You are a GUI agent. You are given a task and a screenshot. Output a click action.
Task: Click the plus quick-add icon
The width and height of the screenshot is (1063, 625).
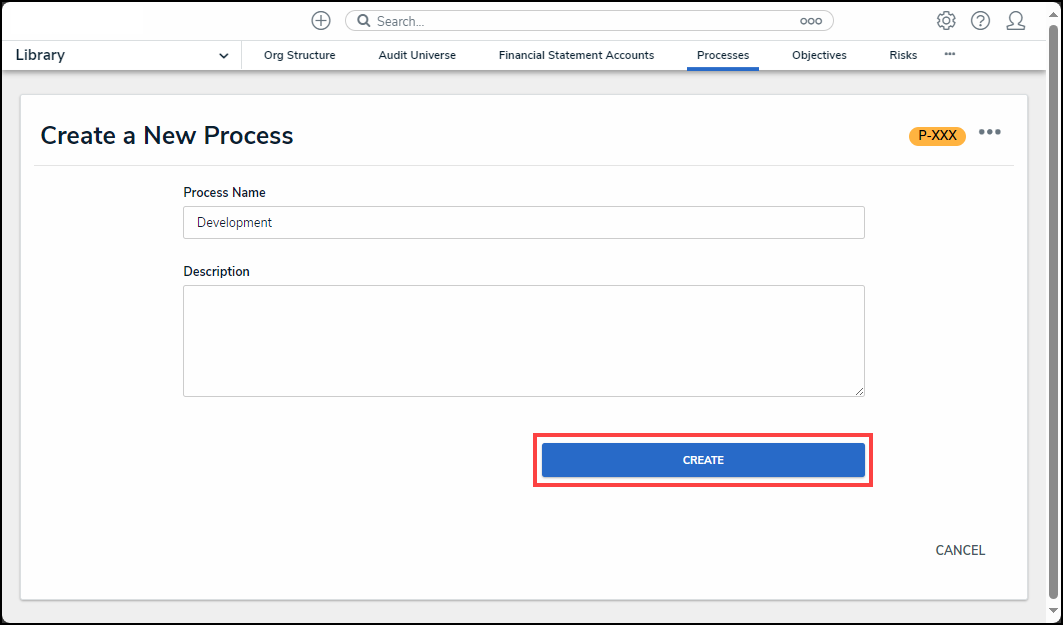tap(321, 21)
